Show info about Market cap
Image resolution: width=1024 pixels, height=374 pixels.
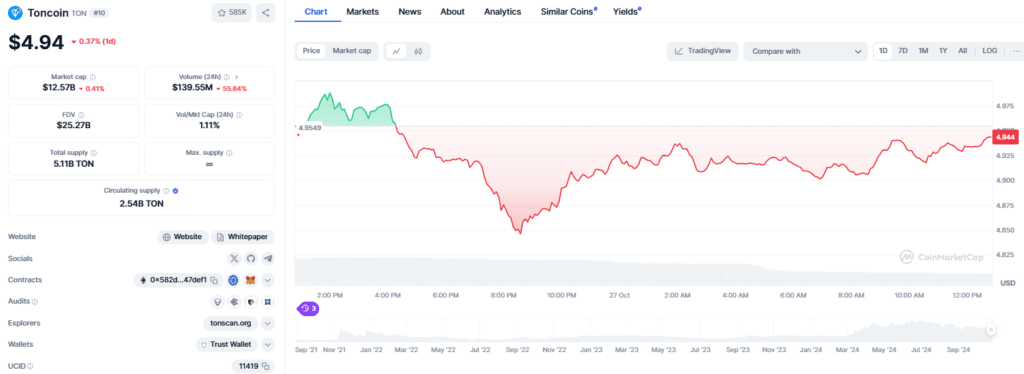coord(92,77)
